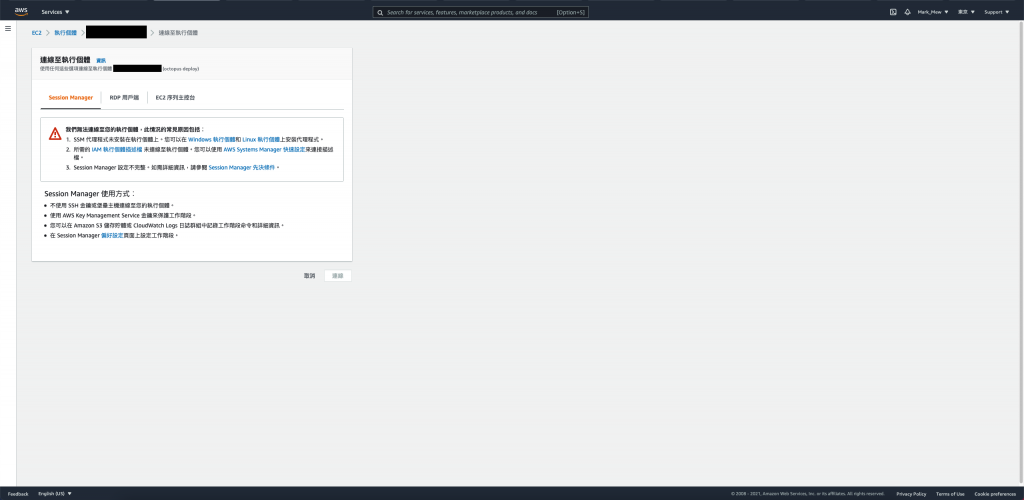1024x500 pixels.
Task: Click the 連線至執行個體 breadcrumb text
Action: (178, 32)
